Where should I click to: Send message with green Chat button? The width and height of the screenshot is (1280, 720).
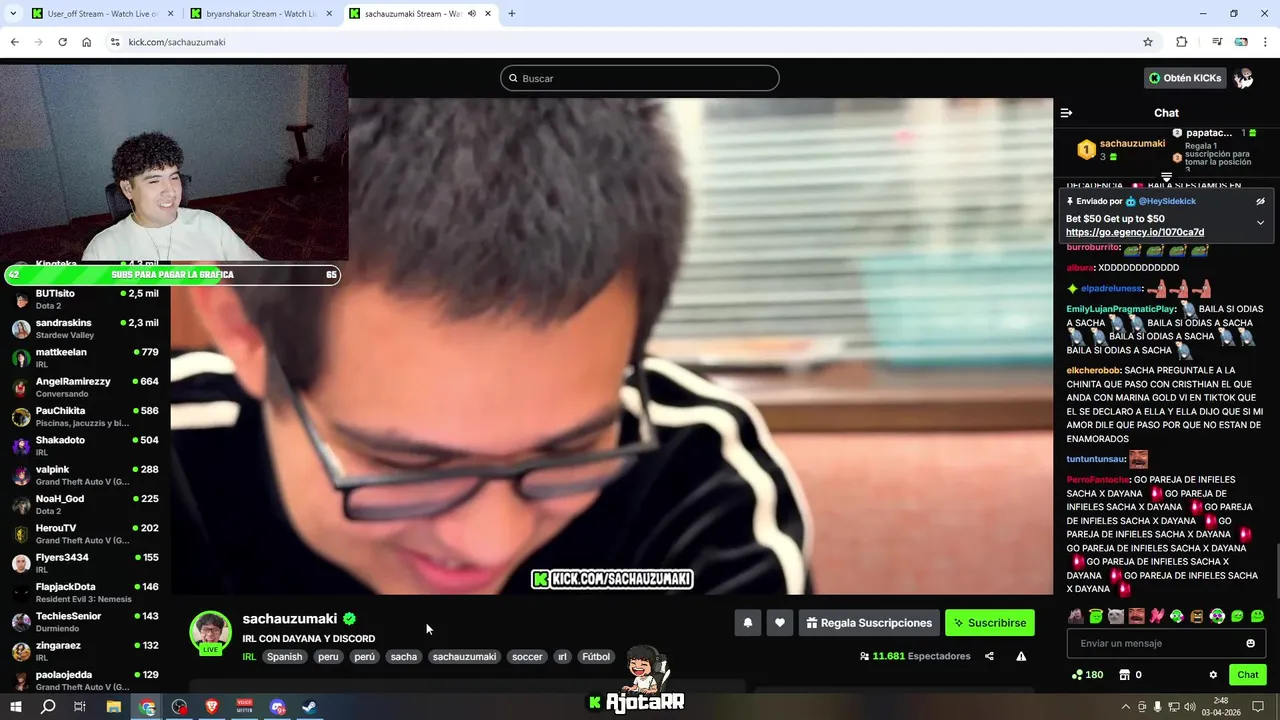(1247, 675)
